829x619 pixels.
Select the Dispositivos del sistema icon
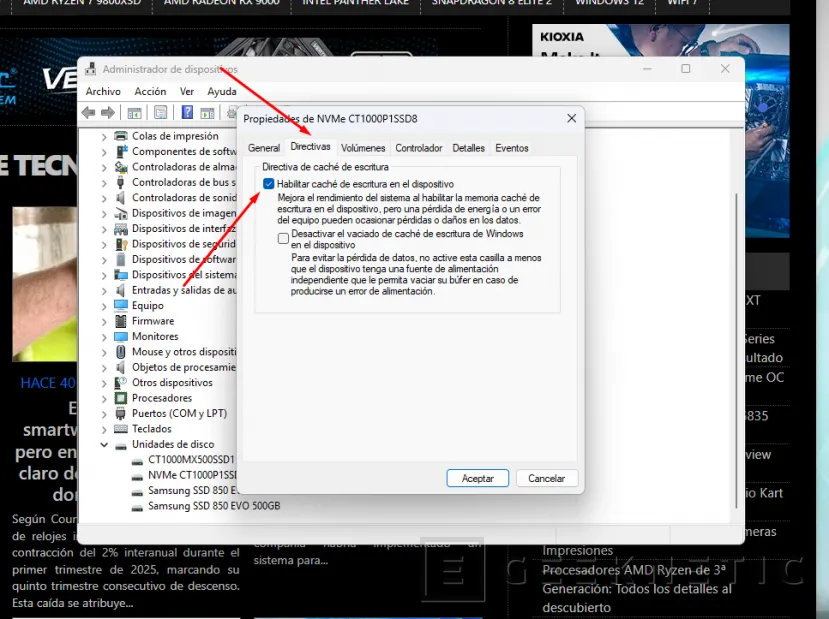tap(121, 274)
